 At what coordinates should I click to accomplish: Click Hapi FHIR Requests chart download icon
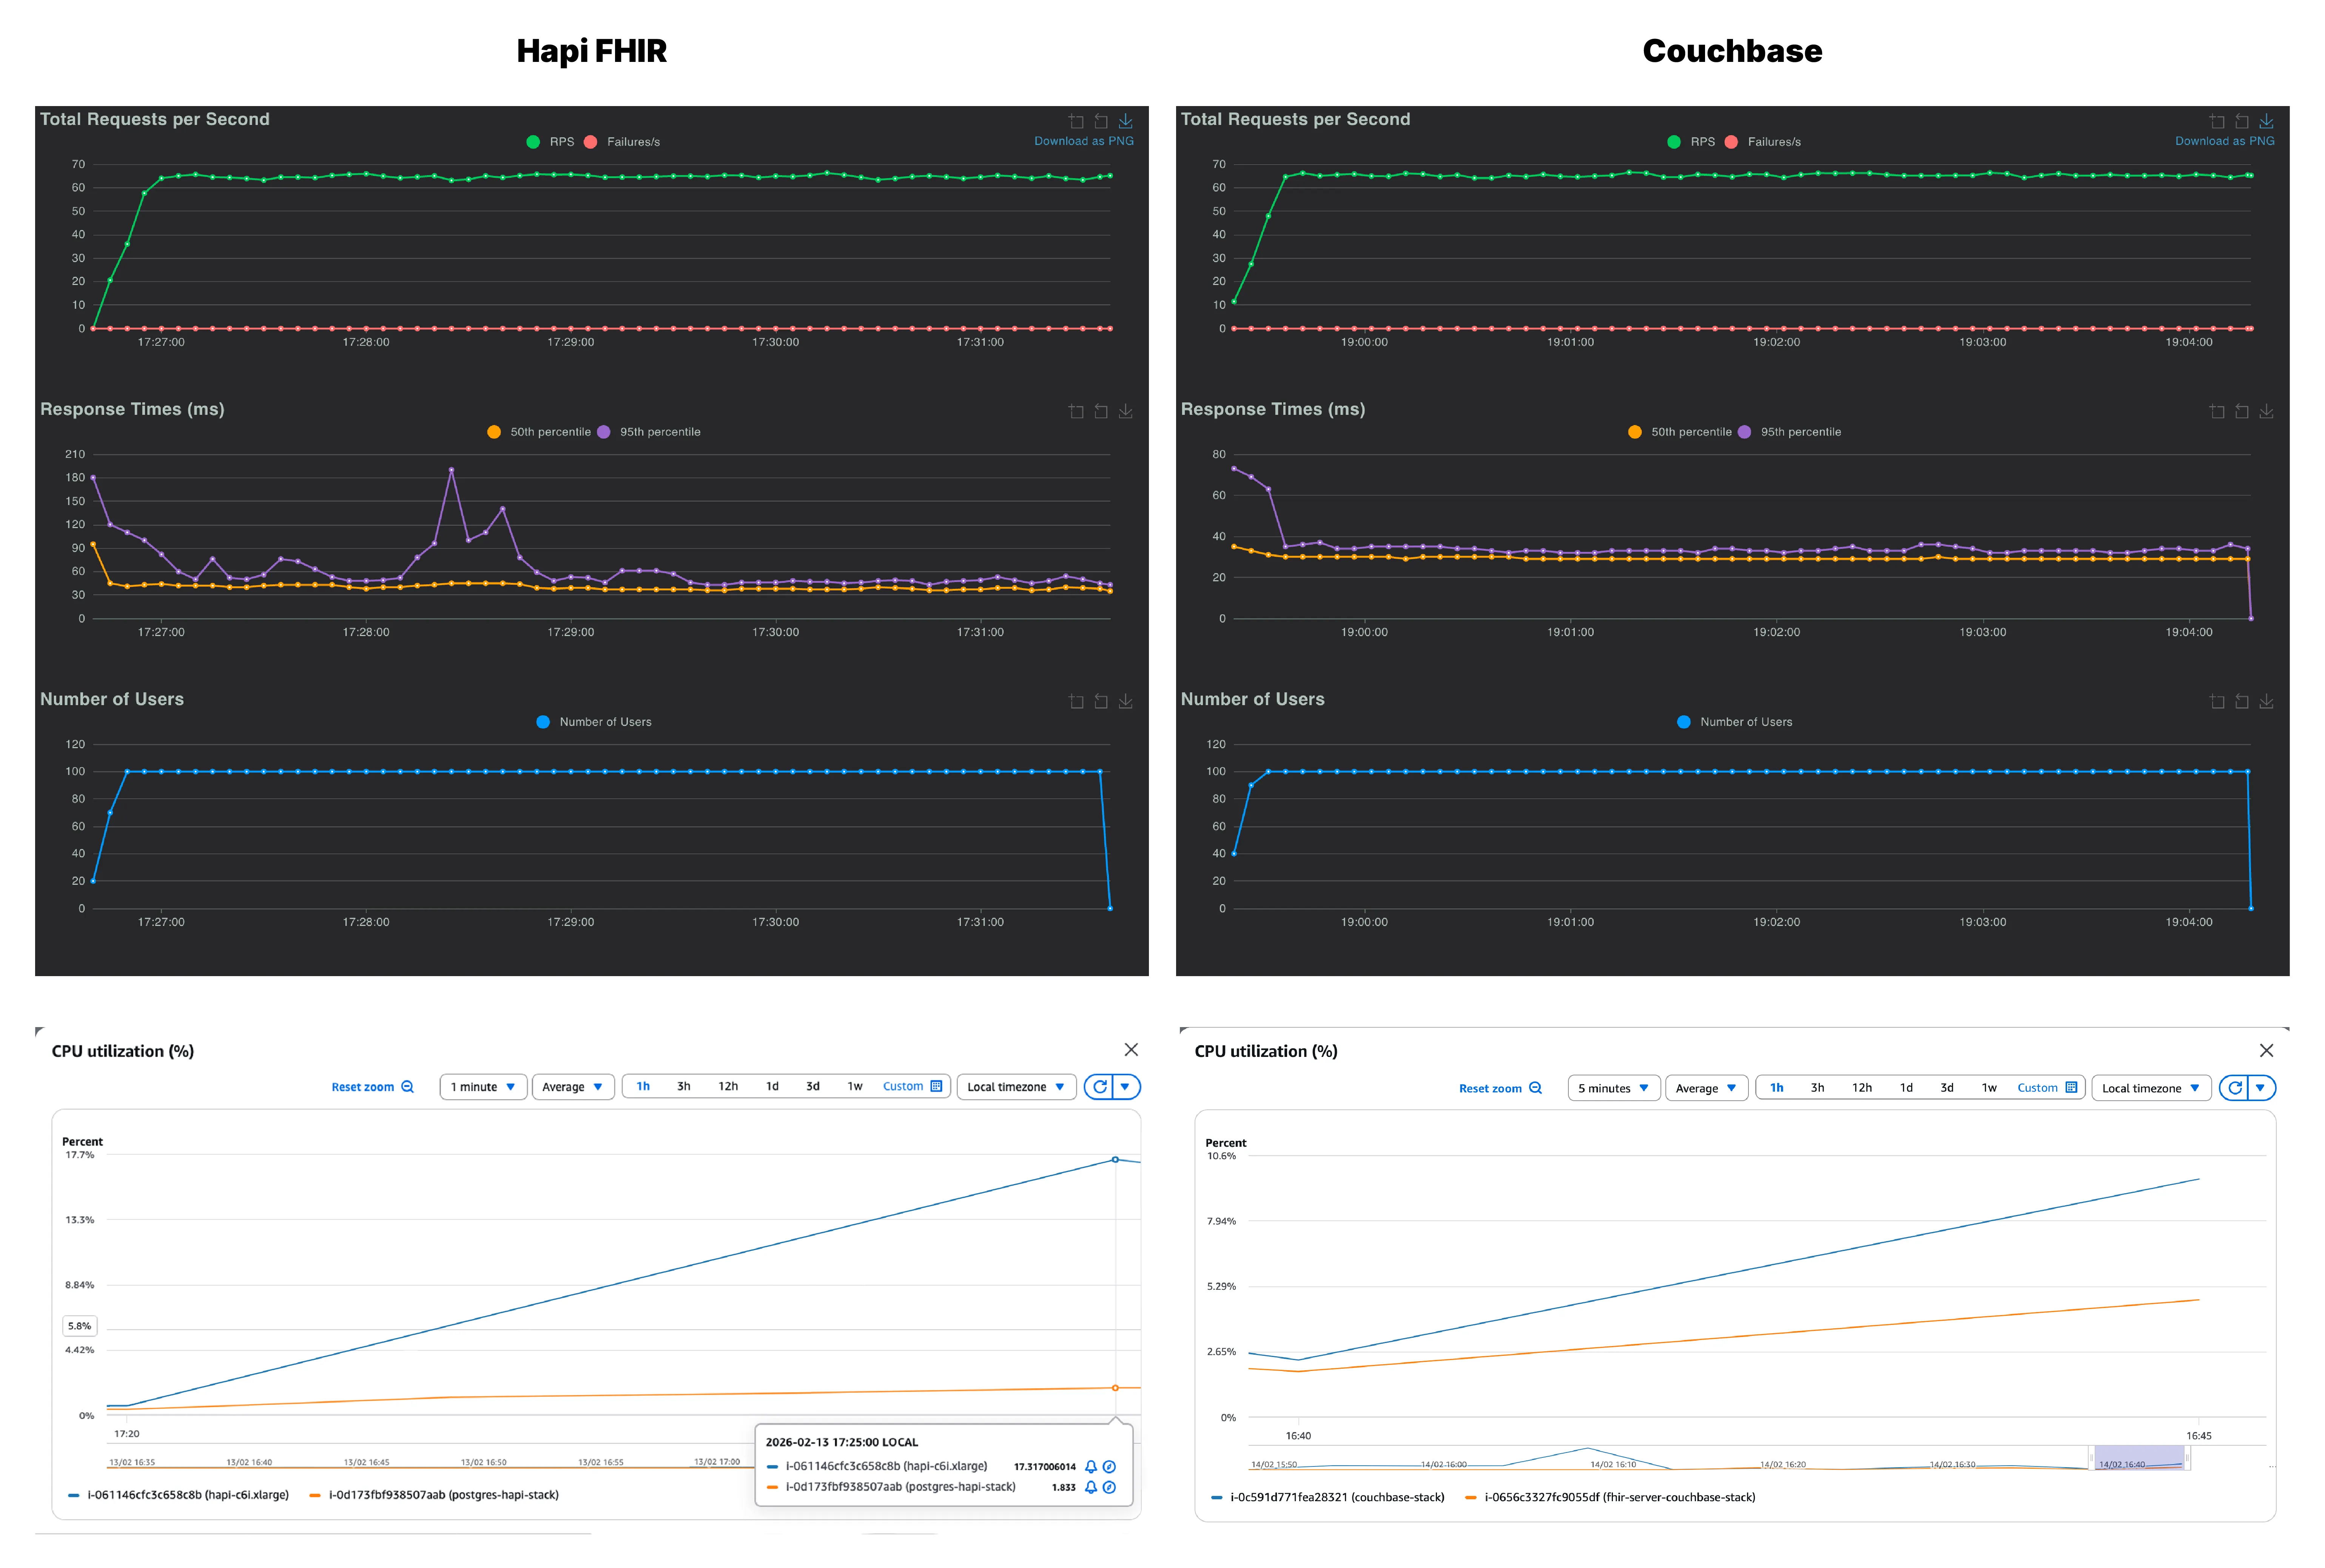point(1125,121)
